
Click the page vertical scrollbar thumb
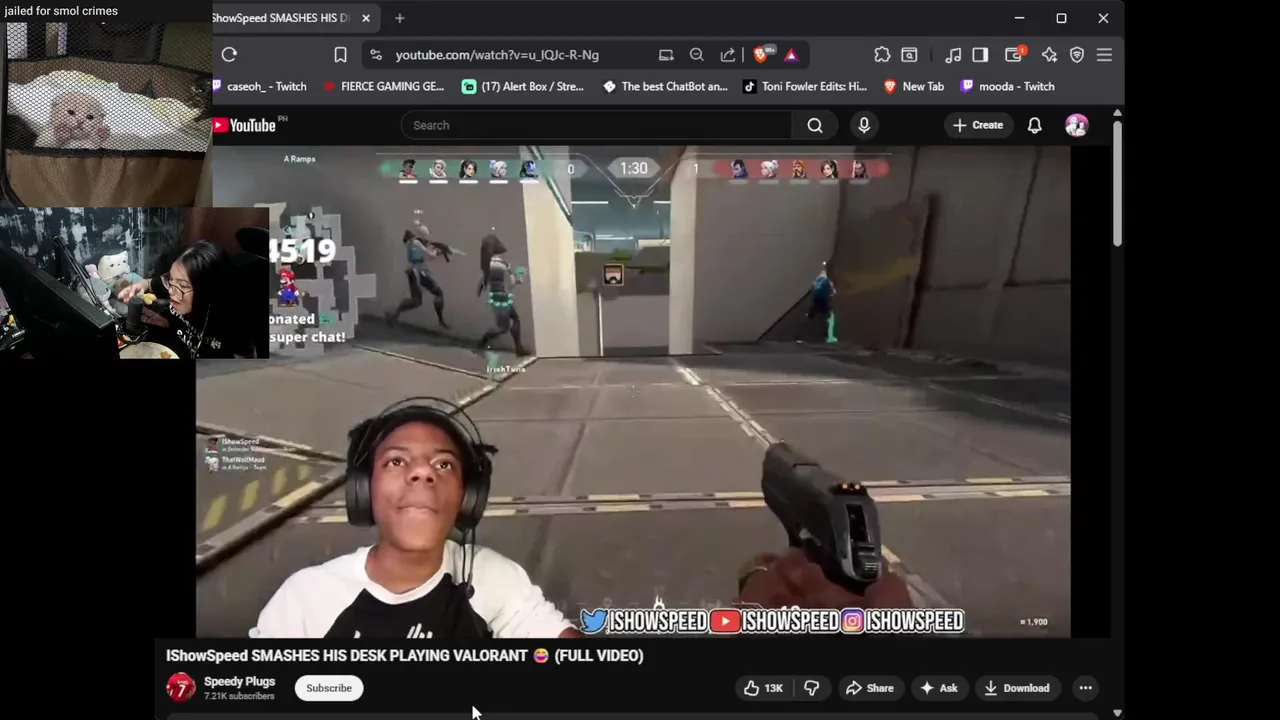(x=1117, y=183)
